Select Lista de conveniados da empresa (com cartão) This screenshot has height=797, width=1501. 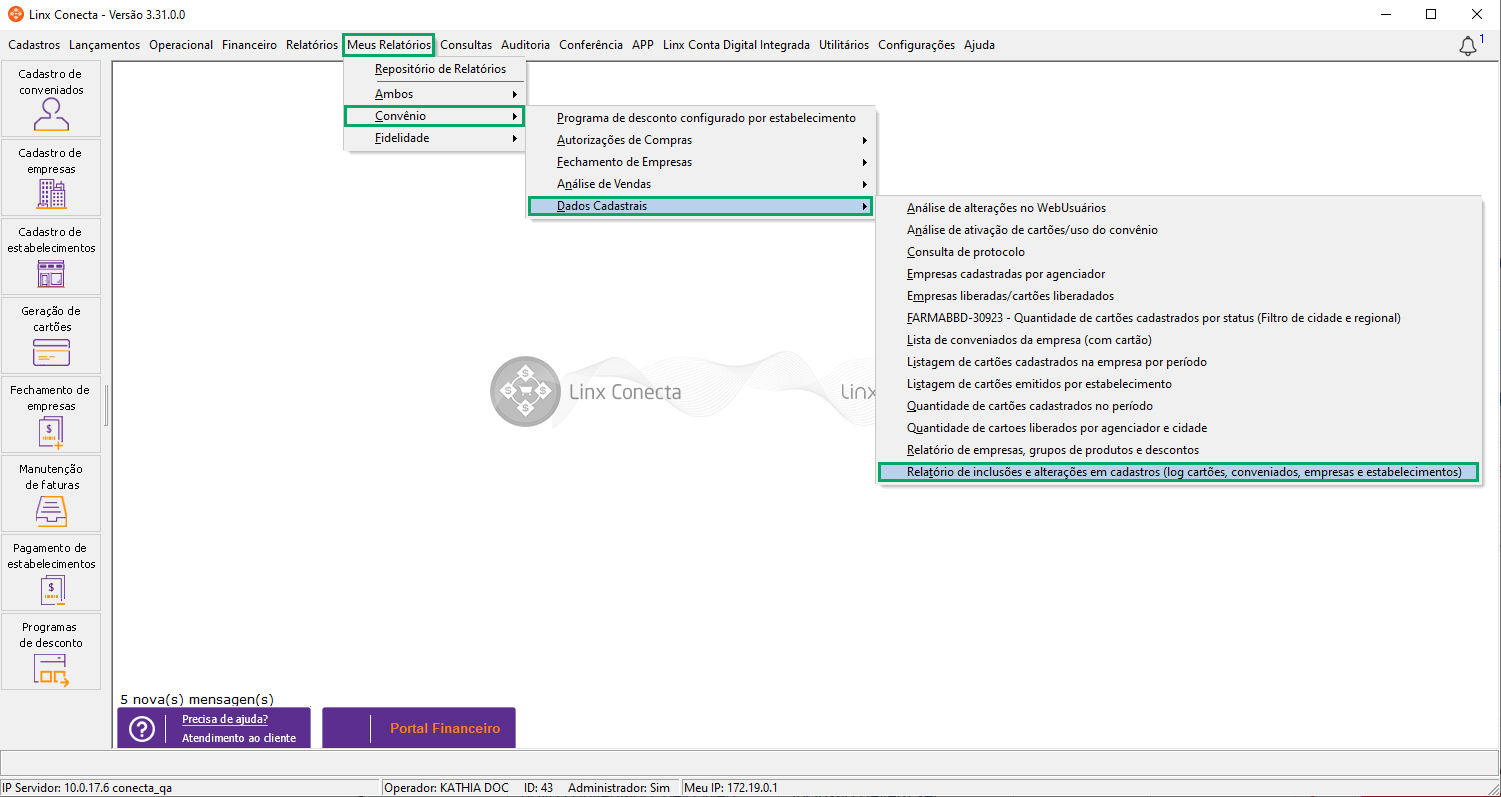pos(1179,340)
